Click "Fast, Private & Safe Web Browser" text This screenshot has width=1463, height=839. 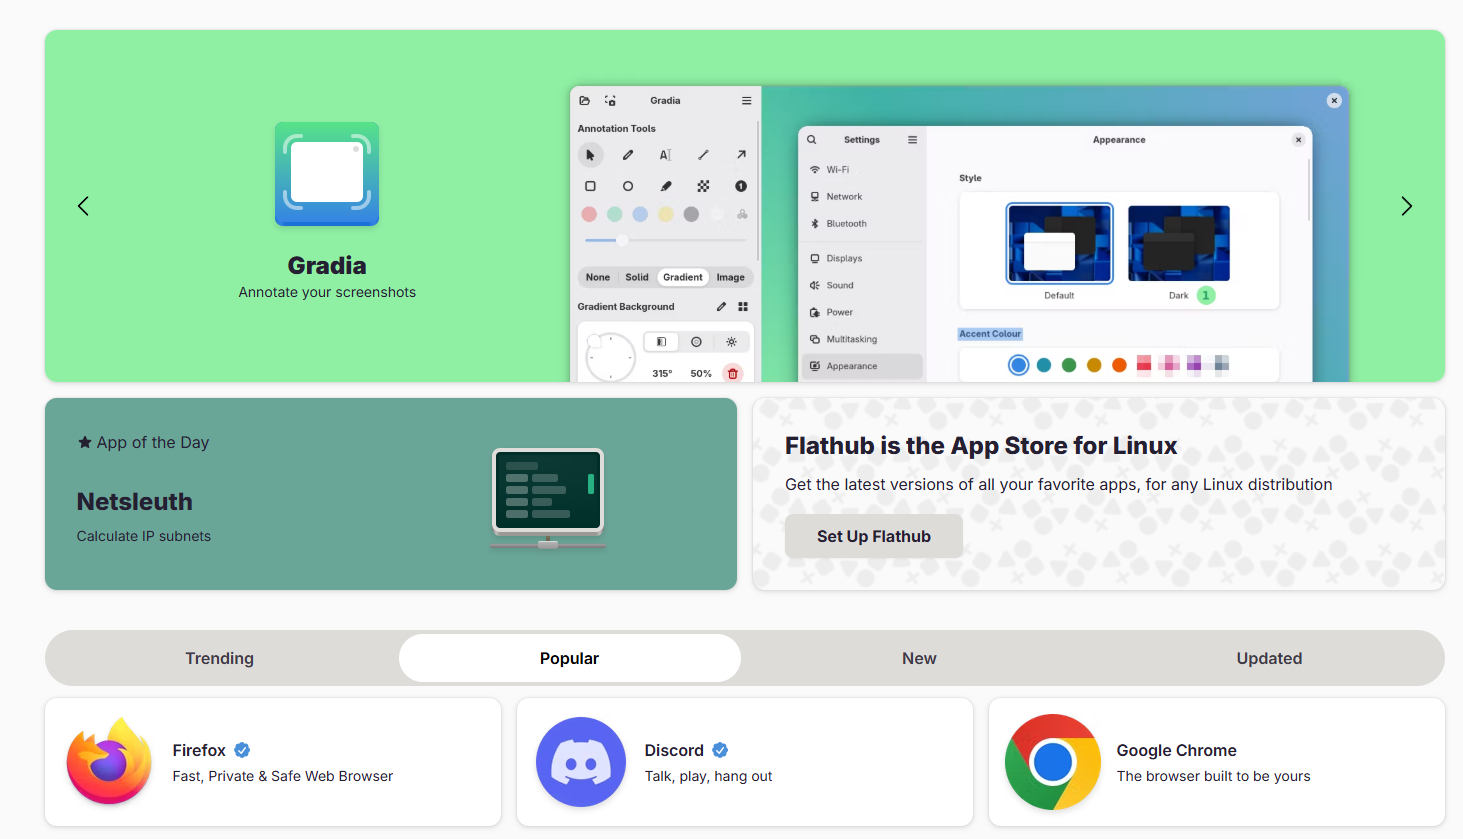283,776
